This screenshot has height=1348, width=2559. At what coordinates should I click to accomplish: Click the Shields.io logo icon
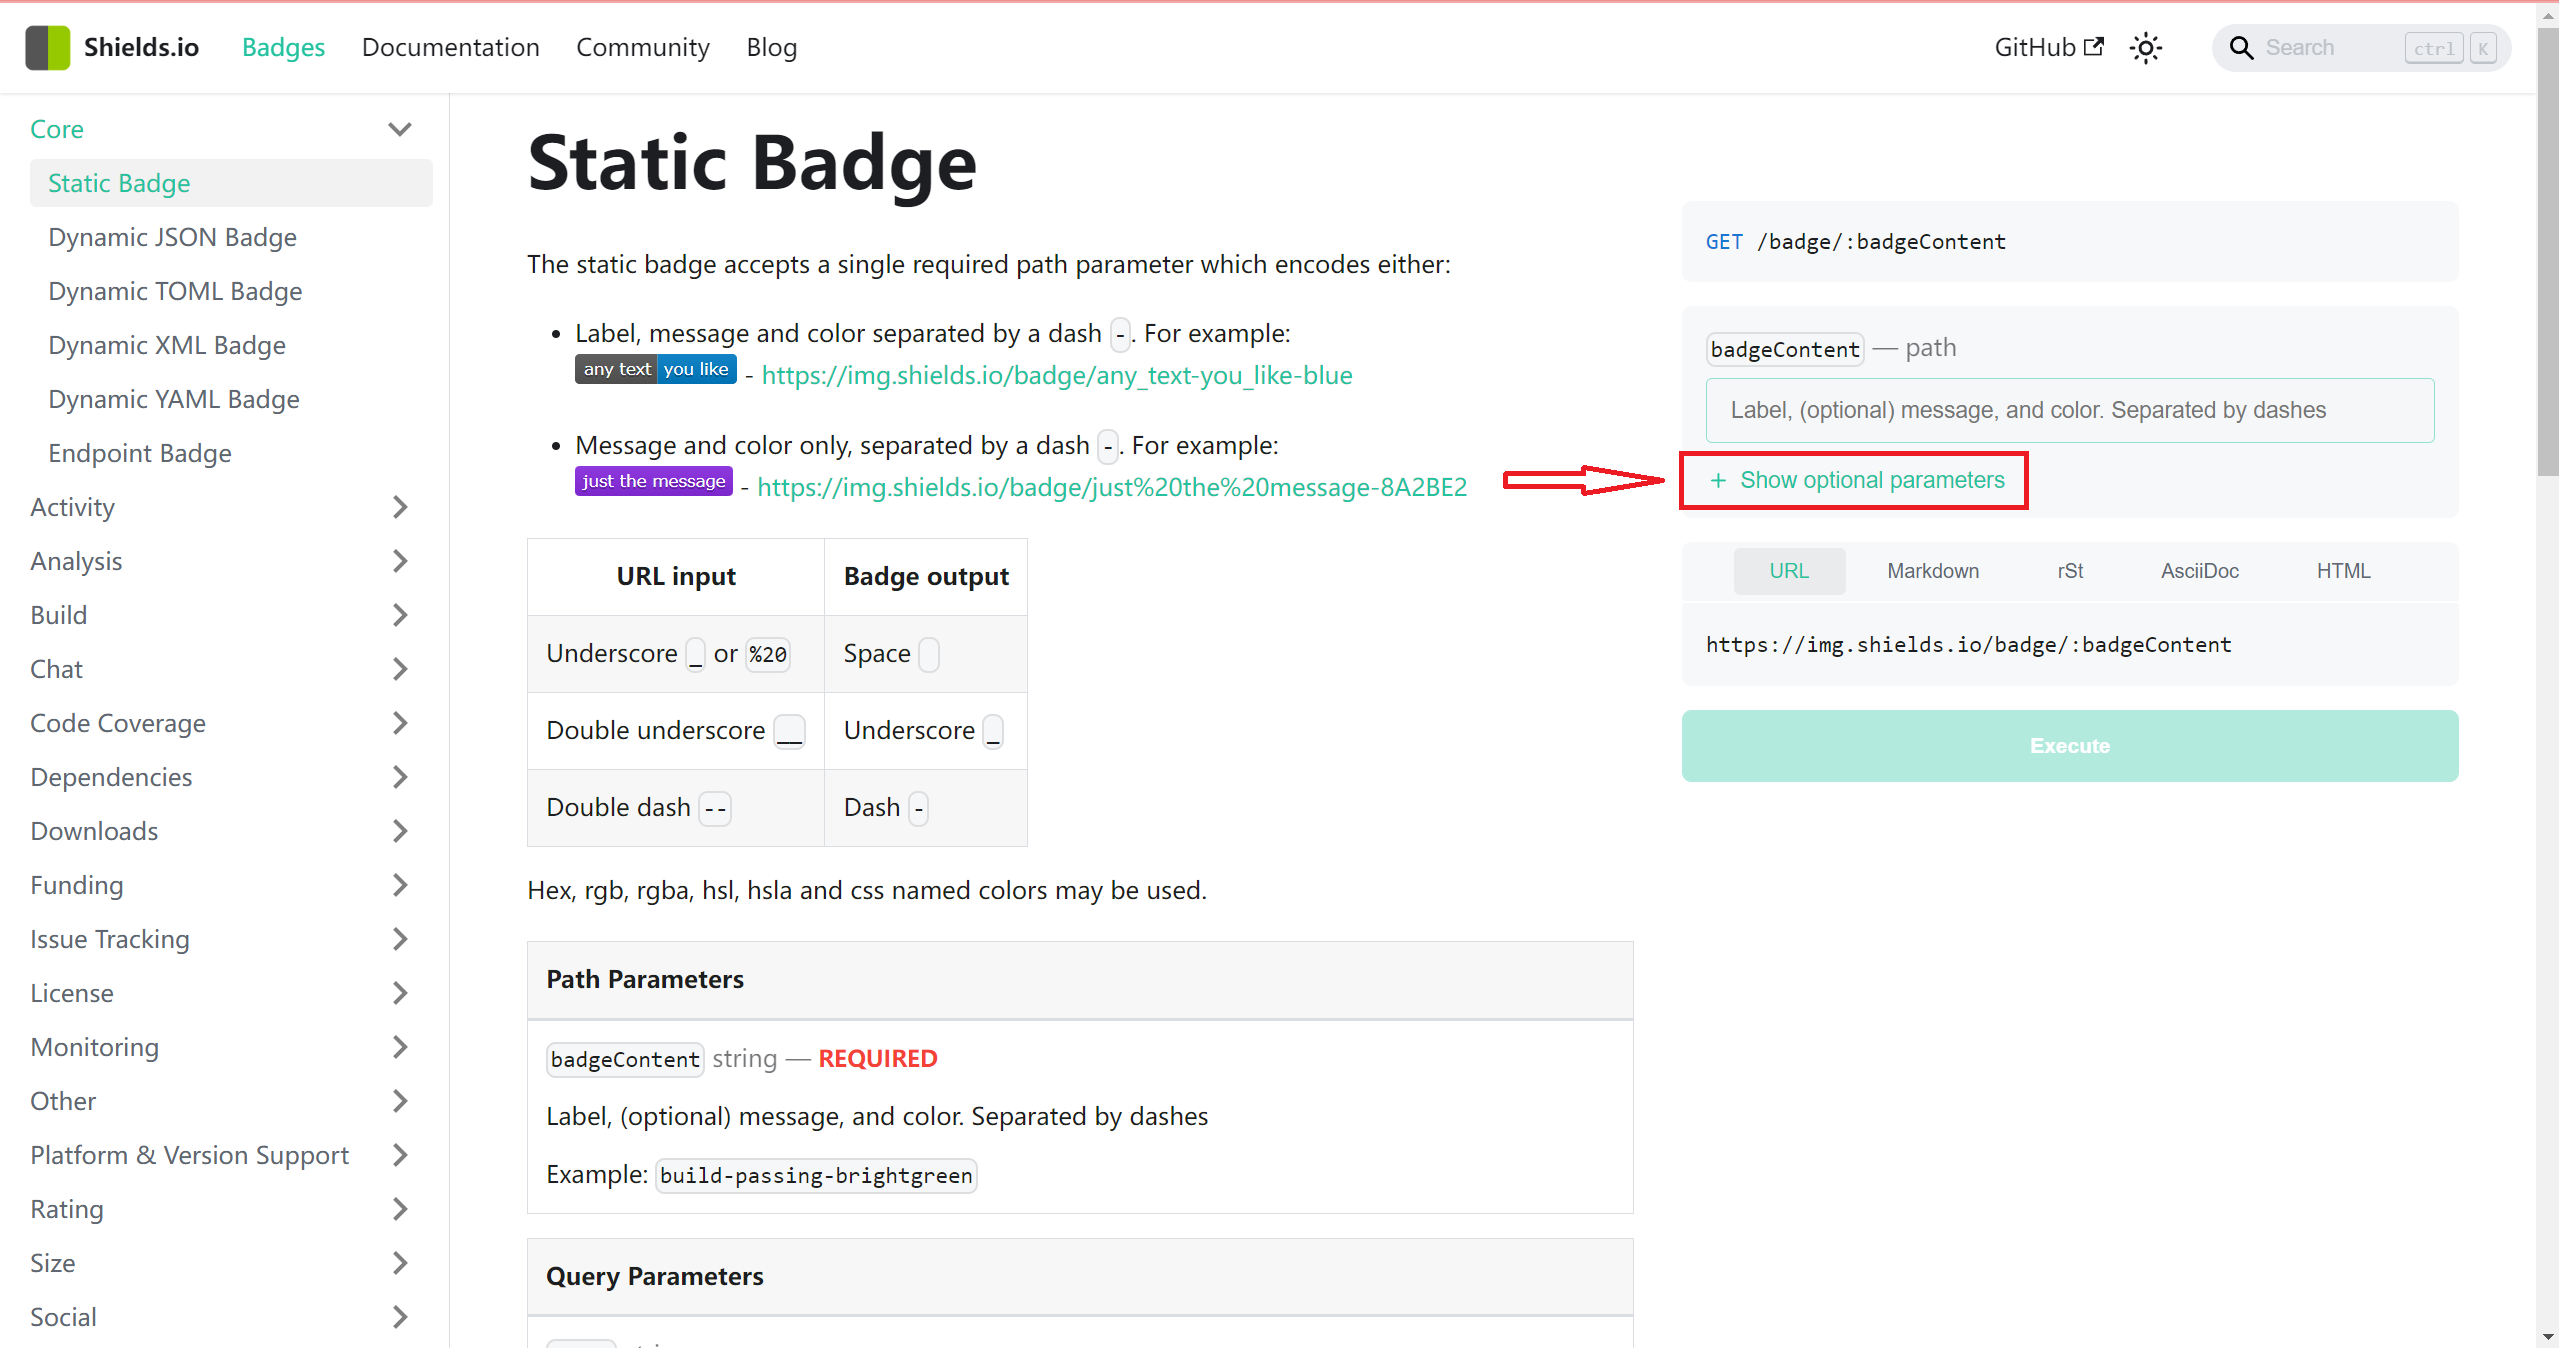pos(48,48)
